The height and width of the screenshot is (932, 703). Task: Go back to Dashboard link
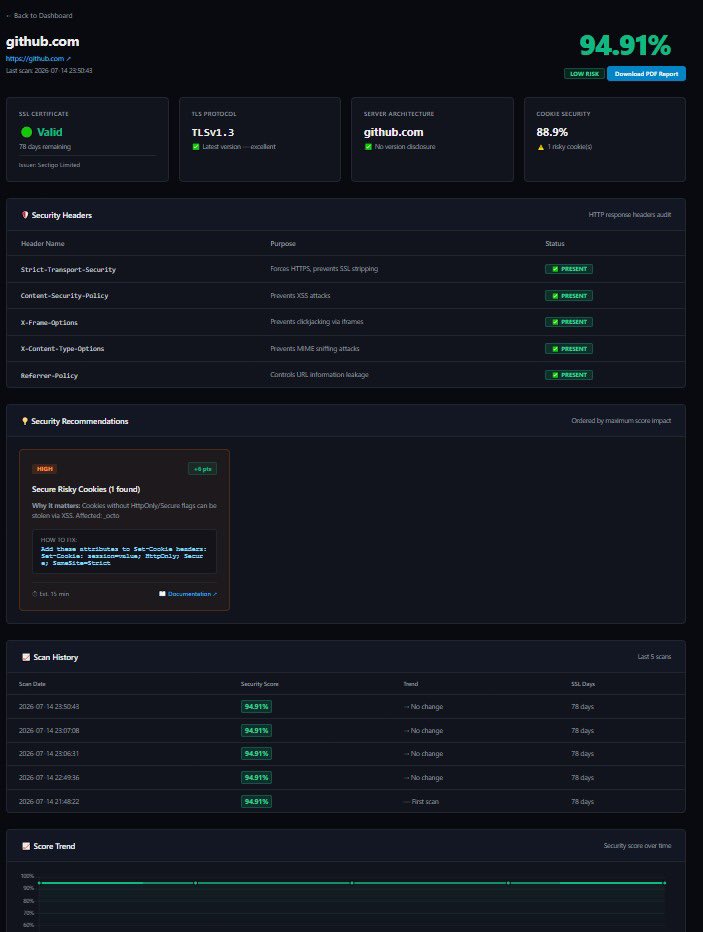click(39, 15)
